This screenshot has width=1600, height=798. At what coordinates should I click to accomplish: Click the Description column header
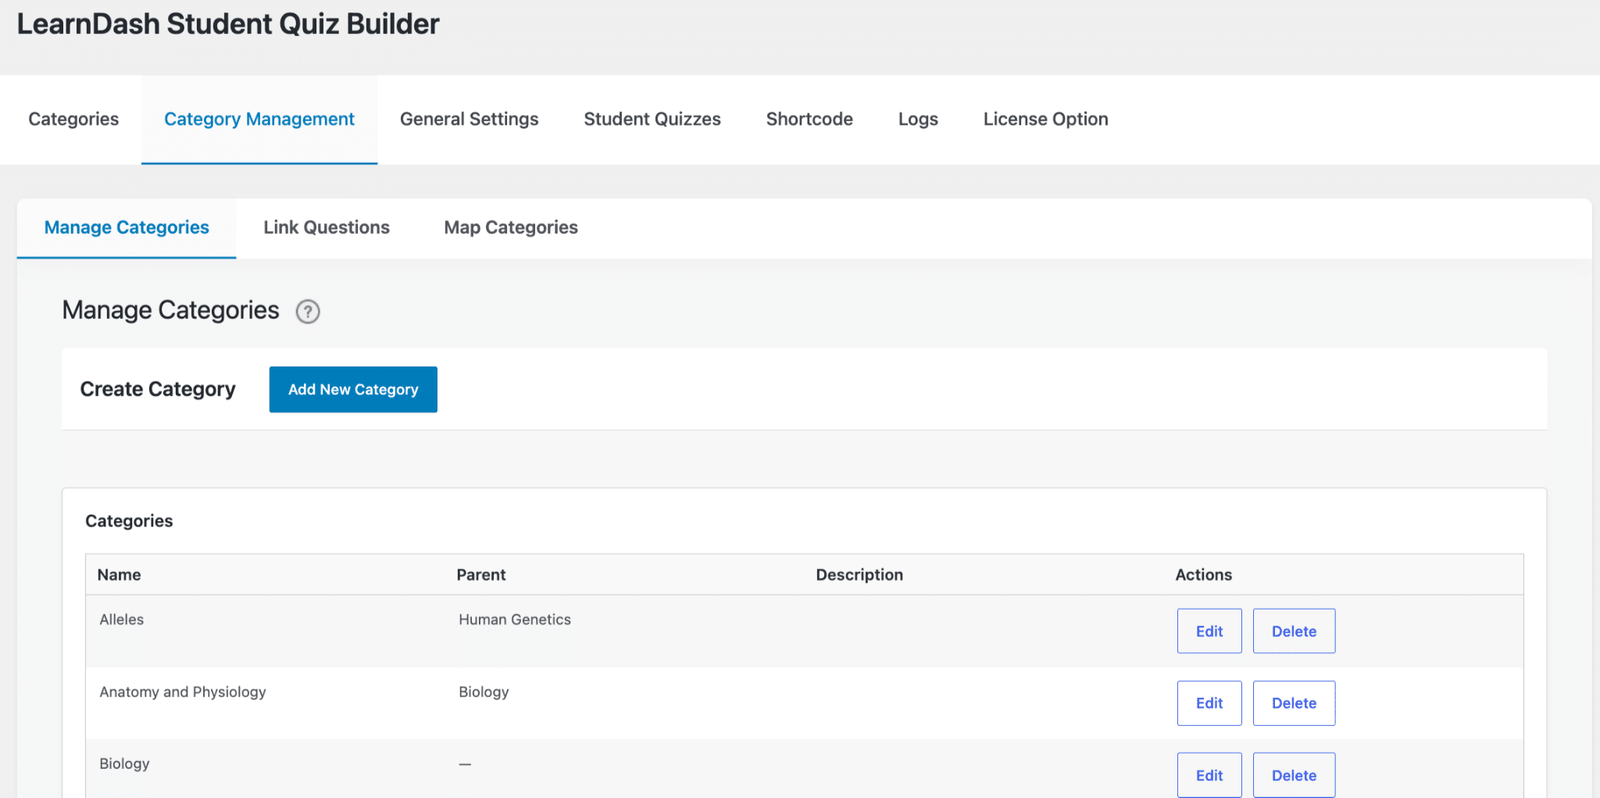pyautogui.click(x=859, y=575)
